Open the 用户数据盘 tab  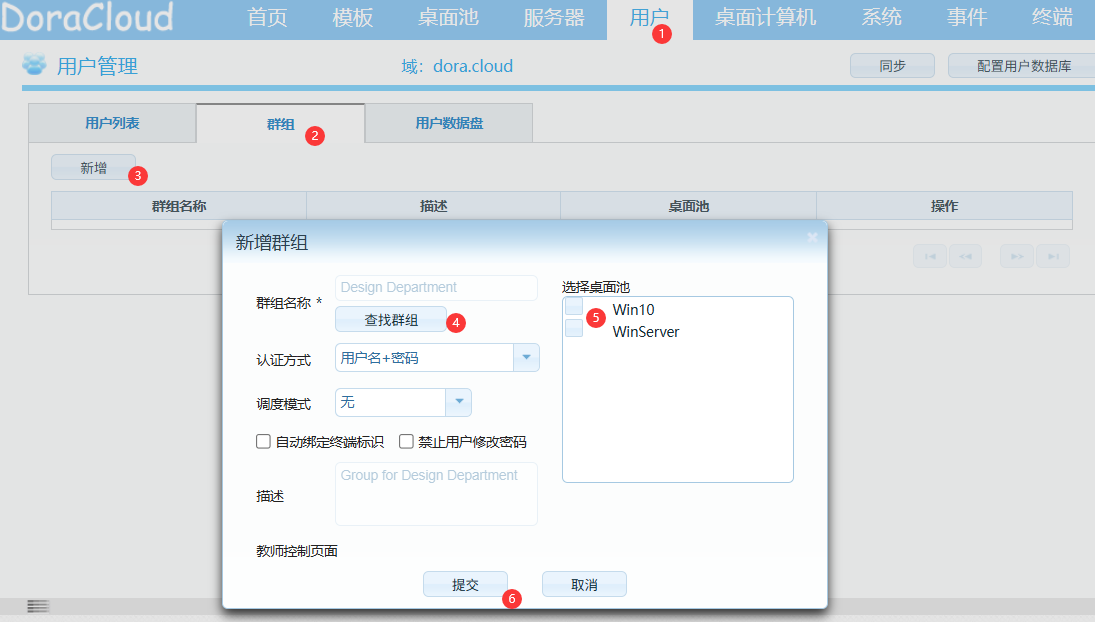point(449,123)
